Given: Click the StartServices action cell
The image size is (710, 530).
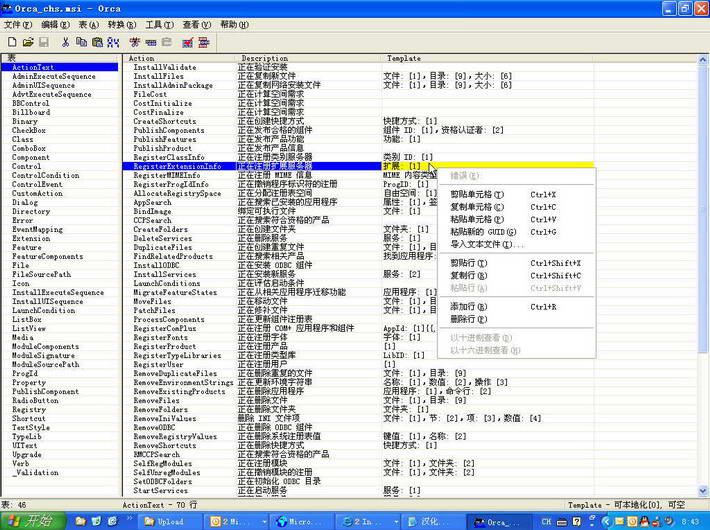Looking at the screenshot, I should click(161, 491).
